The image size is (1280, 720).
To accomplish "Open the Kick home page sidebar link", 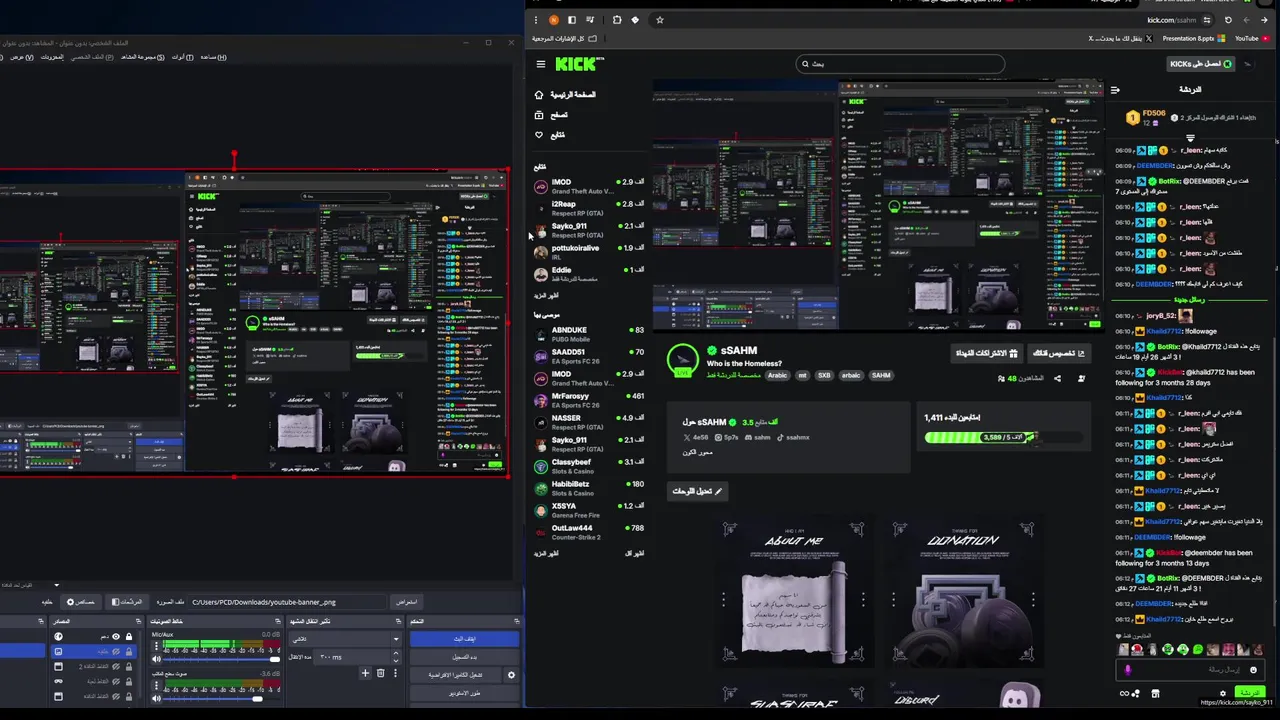I will click(x=566, y=95).
